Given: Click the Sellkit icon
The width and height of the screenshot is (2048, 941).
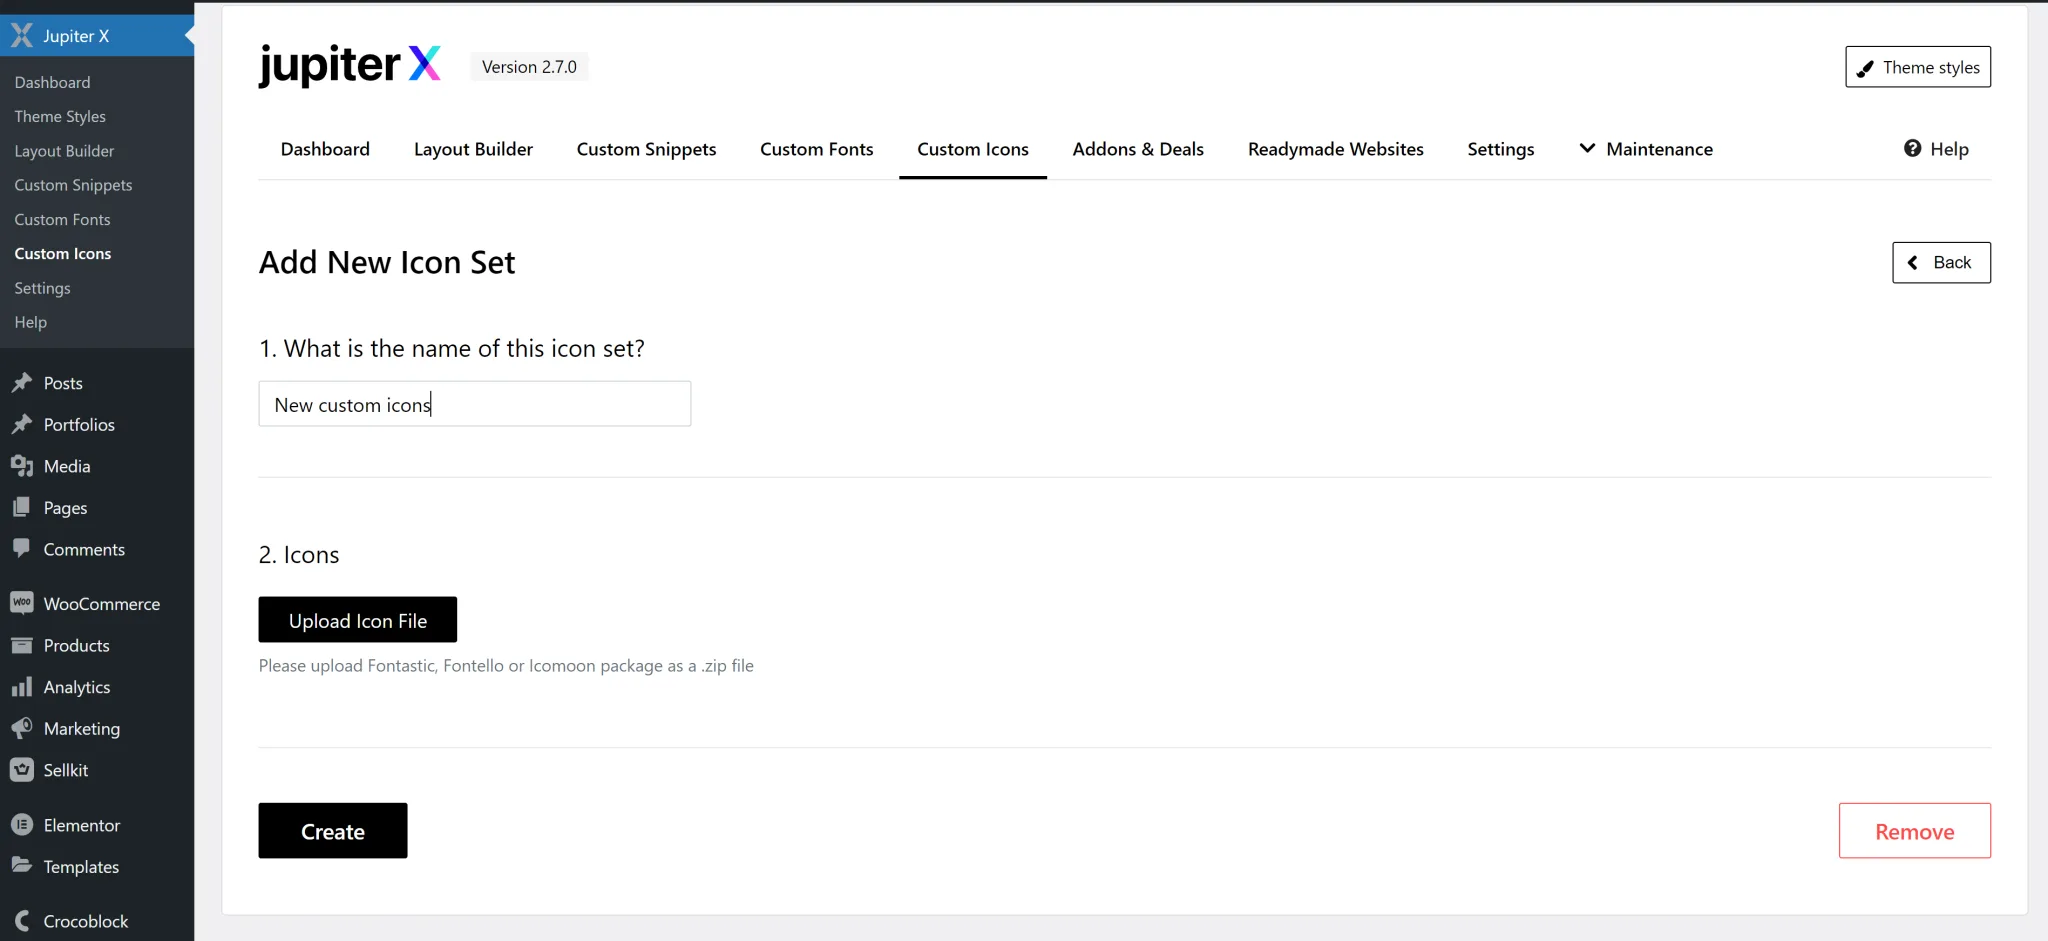Looking at the screenshot, I should [x=21, y=770].
